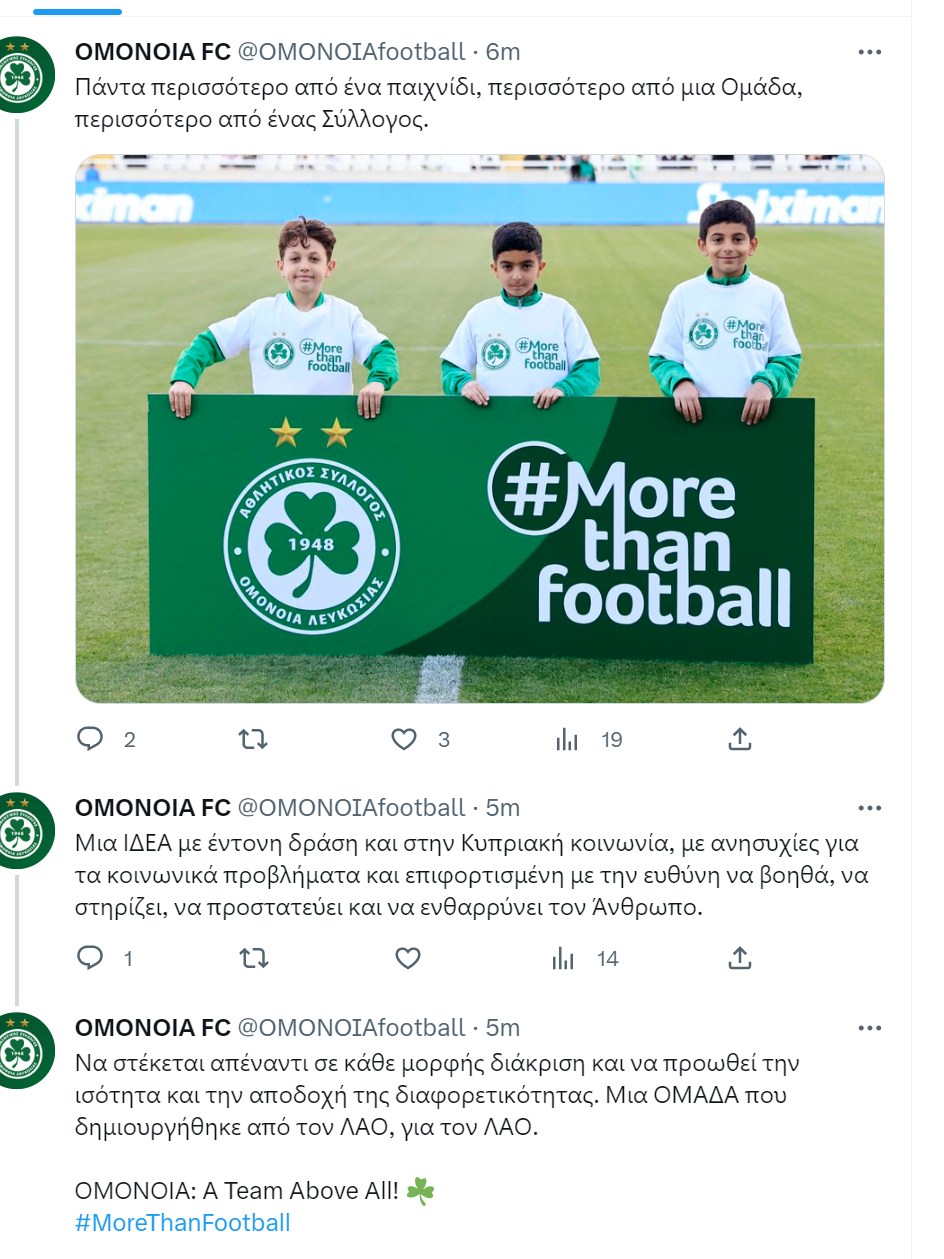Open the #MoreThanFootball hashtag link
The height and width of the screenshot is (1259, 944).
[183, 1222]
